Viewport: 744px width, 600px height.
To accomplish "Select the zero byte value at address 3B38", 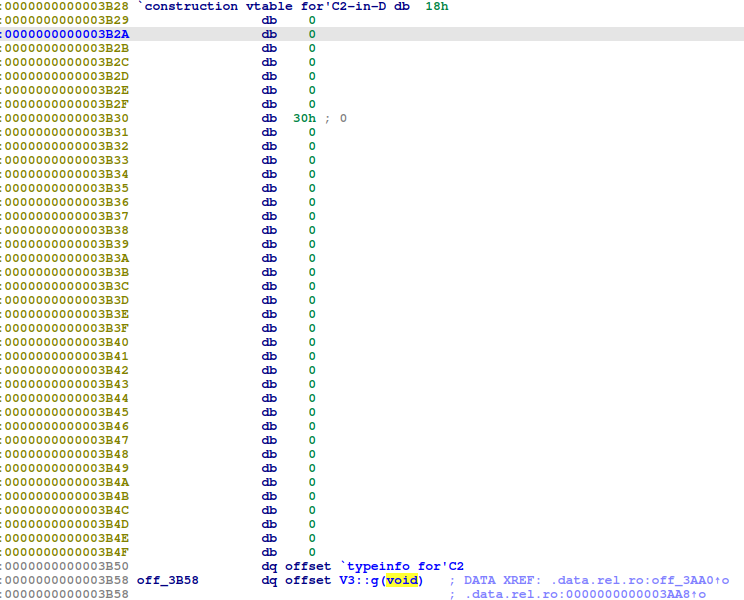I will (x=312, y=230).
